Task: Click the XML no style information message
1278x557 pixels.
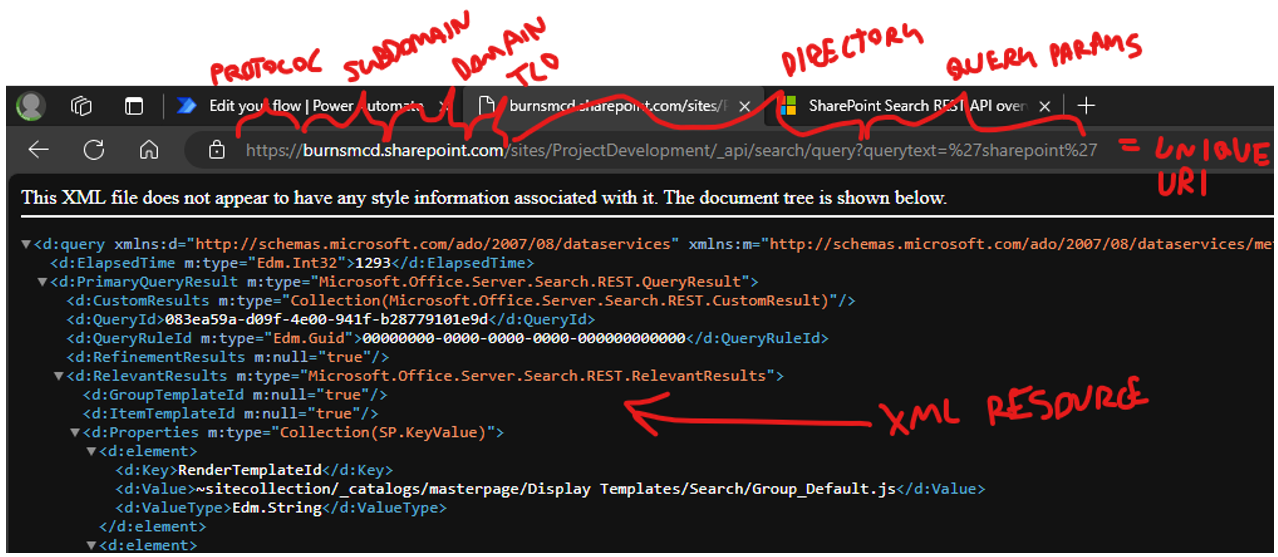Action: pyautogui.click(x=484, y=198)
